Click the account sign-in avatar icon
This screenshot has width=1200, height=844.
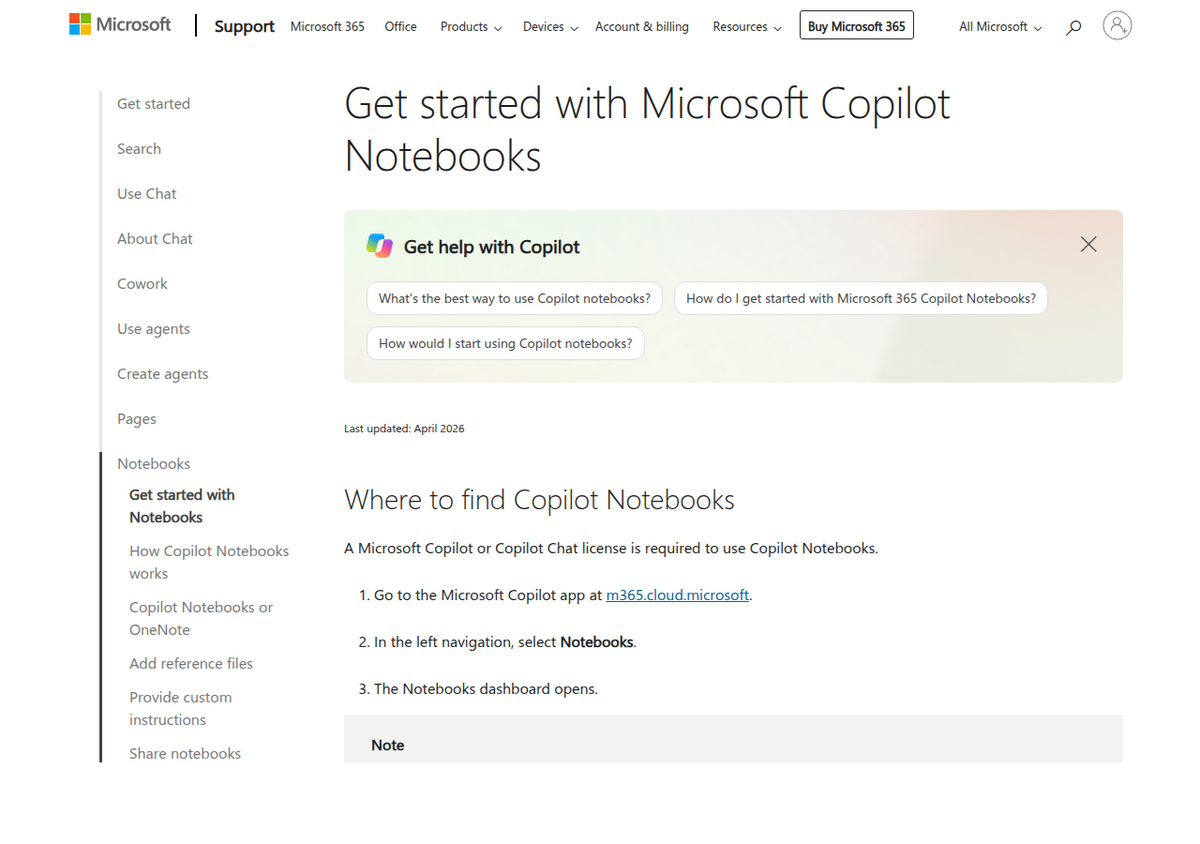tap(1117, 26)
